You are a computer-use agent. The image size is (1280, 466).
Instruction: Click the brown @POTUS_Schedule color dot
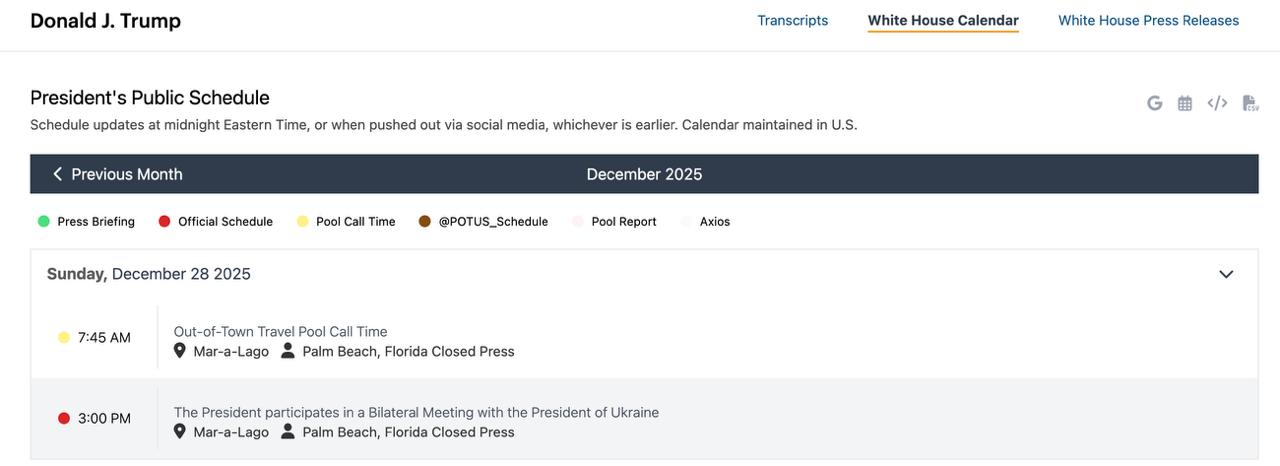425,222
